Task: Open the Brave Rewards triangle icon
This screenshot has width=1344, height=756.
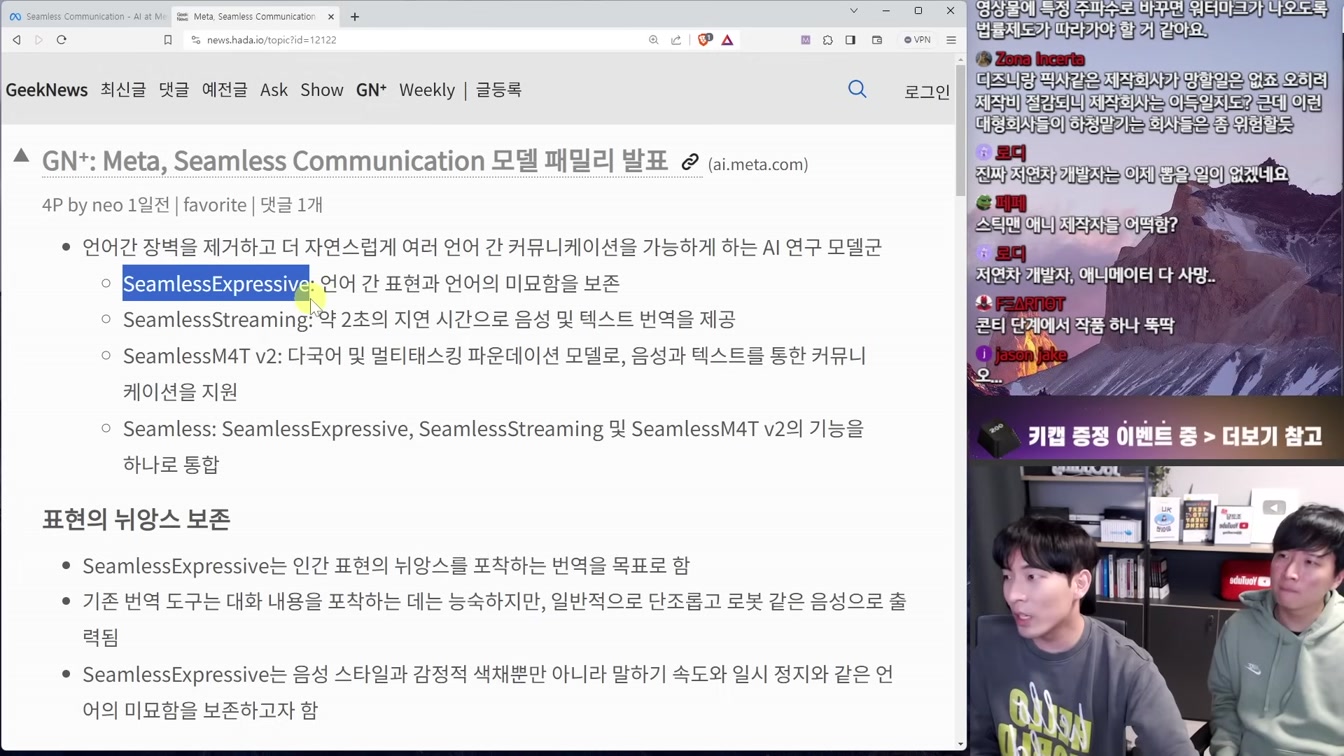Action: [x=727, y=40]
